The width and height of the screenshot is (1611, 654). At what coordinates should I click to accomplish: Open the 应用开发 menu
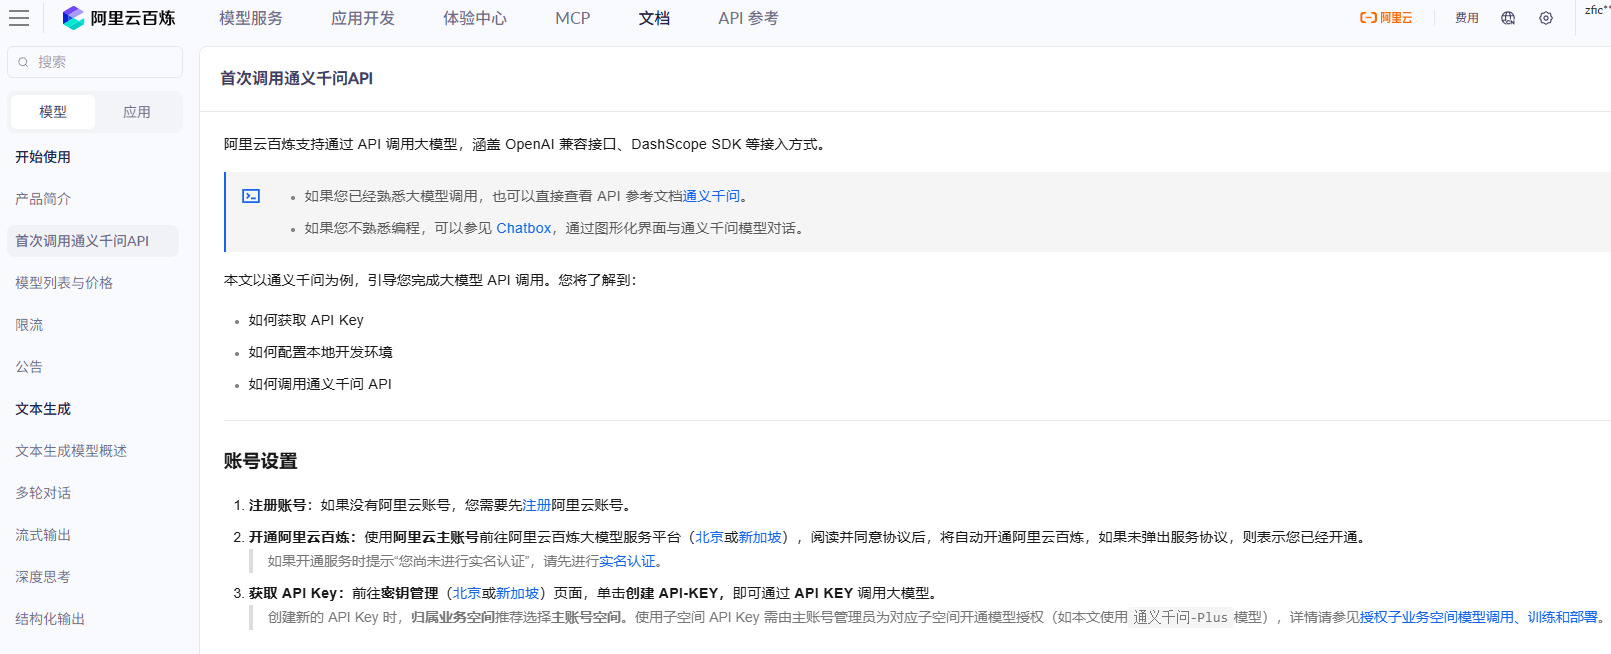[363, 18]
